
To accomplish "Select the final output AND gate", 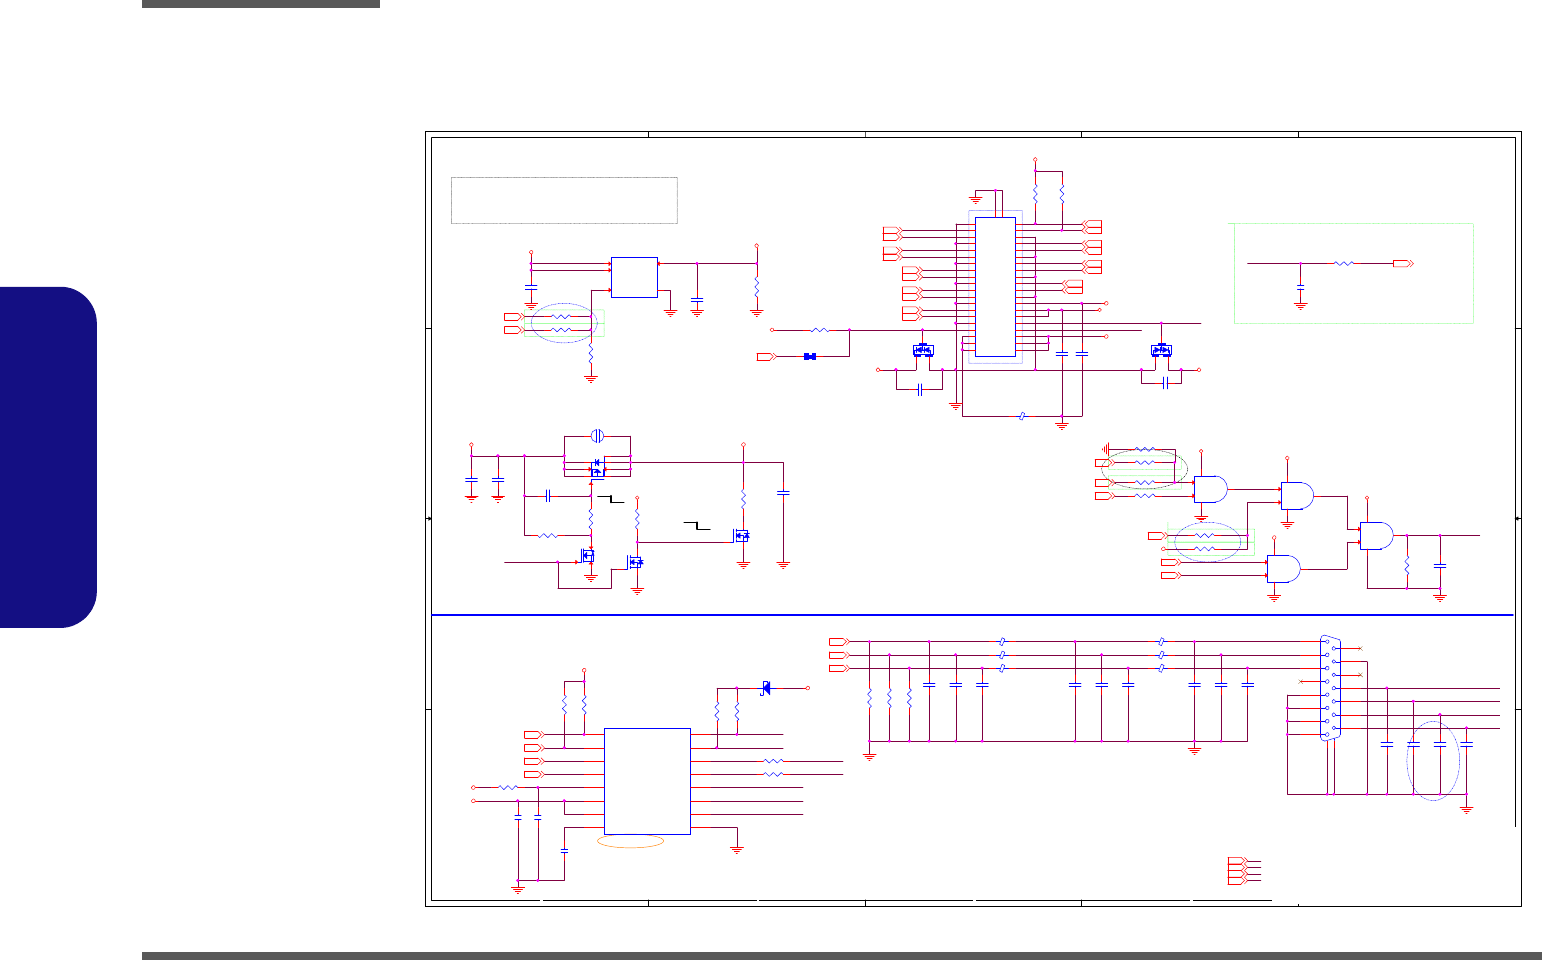I will coord(1377,536).
